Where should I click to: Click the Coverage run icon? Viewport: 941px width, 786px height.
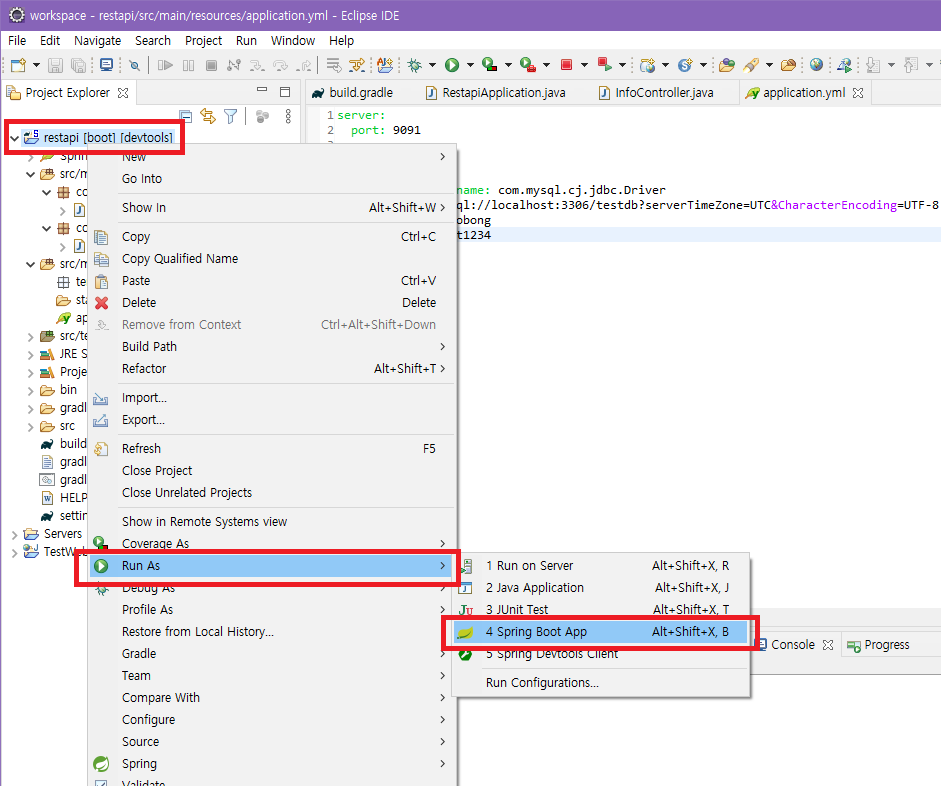pos(490,65)
